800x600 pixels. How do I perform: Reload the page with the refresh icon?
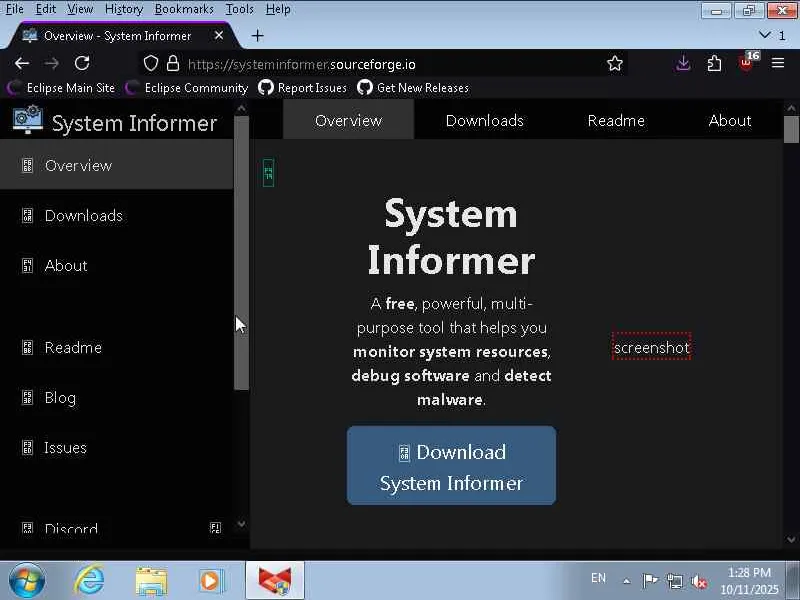(x=82, y=63)
